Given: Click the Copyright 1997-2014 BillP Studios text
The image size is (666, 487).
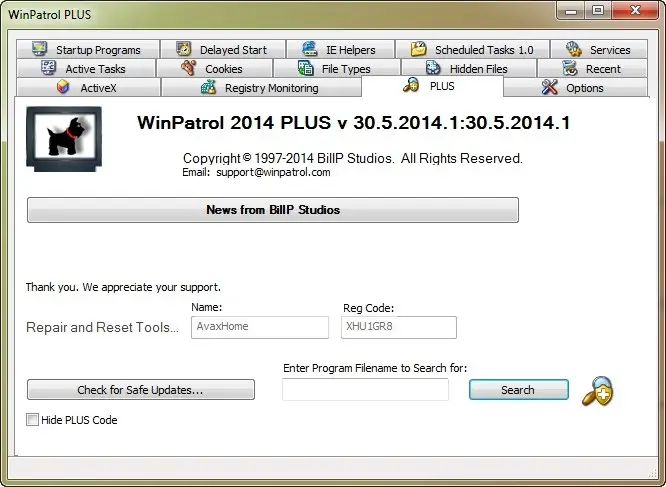Looking at the screenshot, I should [x=353, y=158].
